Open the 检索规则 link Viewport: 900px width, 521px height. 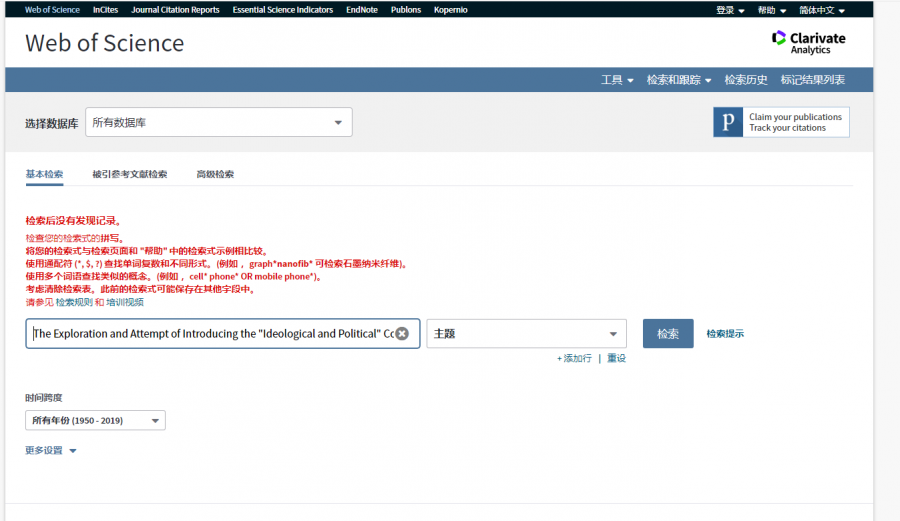pos(74,302)
